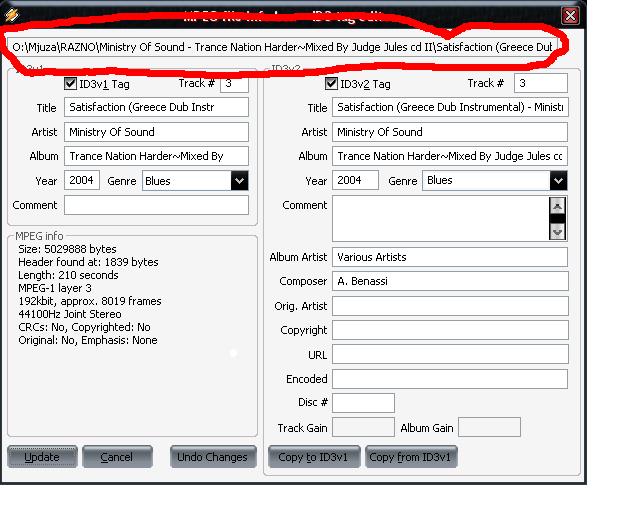
Task: Click the ID3v1 Year field
Action: click(x=82, y=181)
